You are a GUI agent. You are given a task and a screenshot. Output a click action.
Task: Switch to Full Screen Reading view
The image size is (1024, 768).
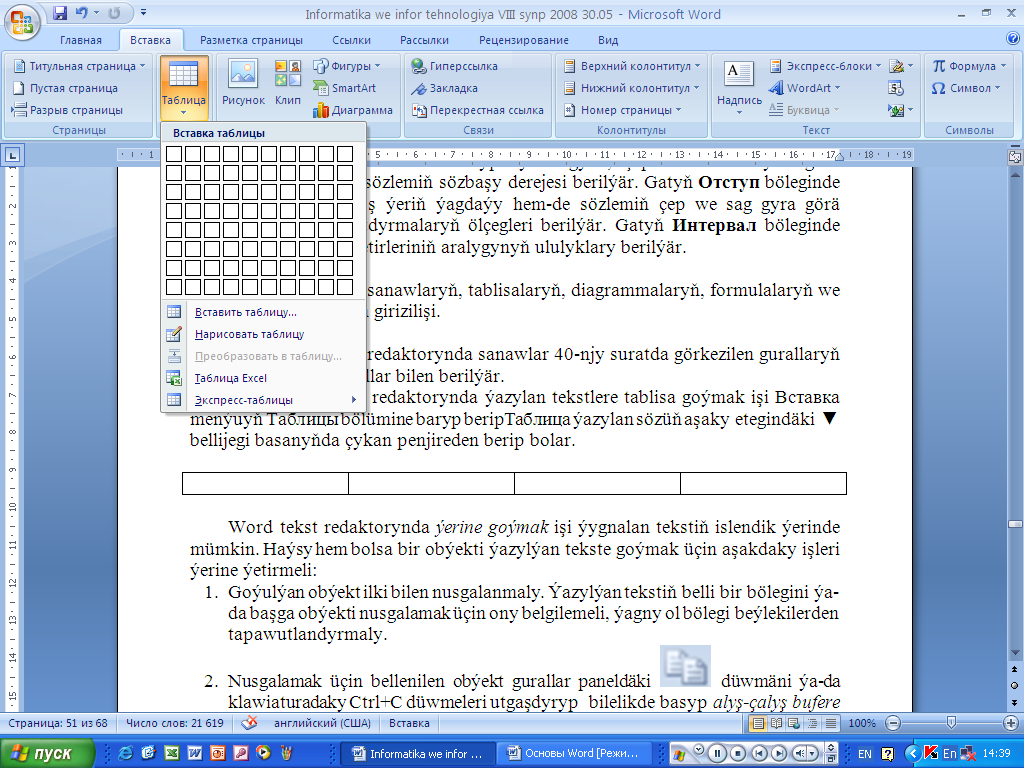click(x=776, y=723)
